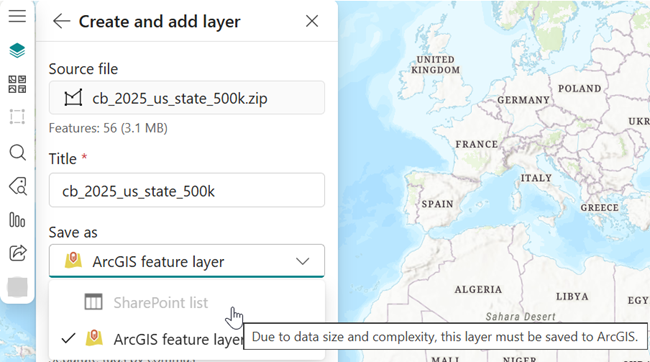Click the cb_2025_us_state_500k.zip source file box
This screenshot has width=650, height=362.
coord(187,98)
